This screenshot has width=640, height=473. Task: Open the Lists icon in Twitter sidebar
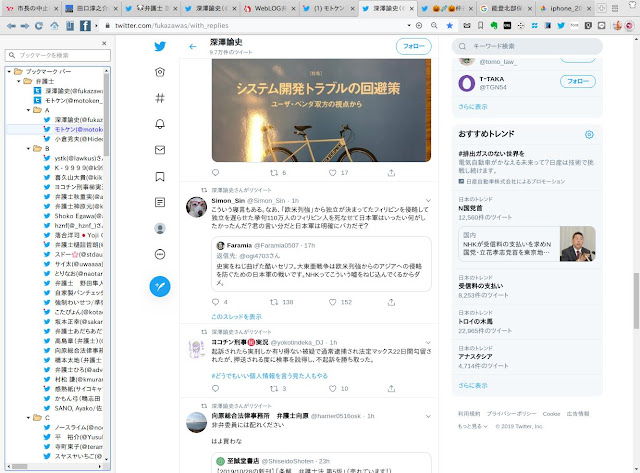click(x=160, y=202)
